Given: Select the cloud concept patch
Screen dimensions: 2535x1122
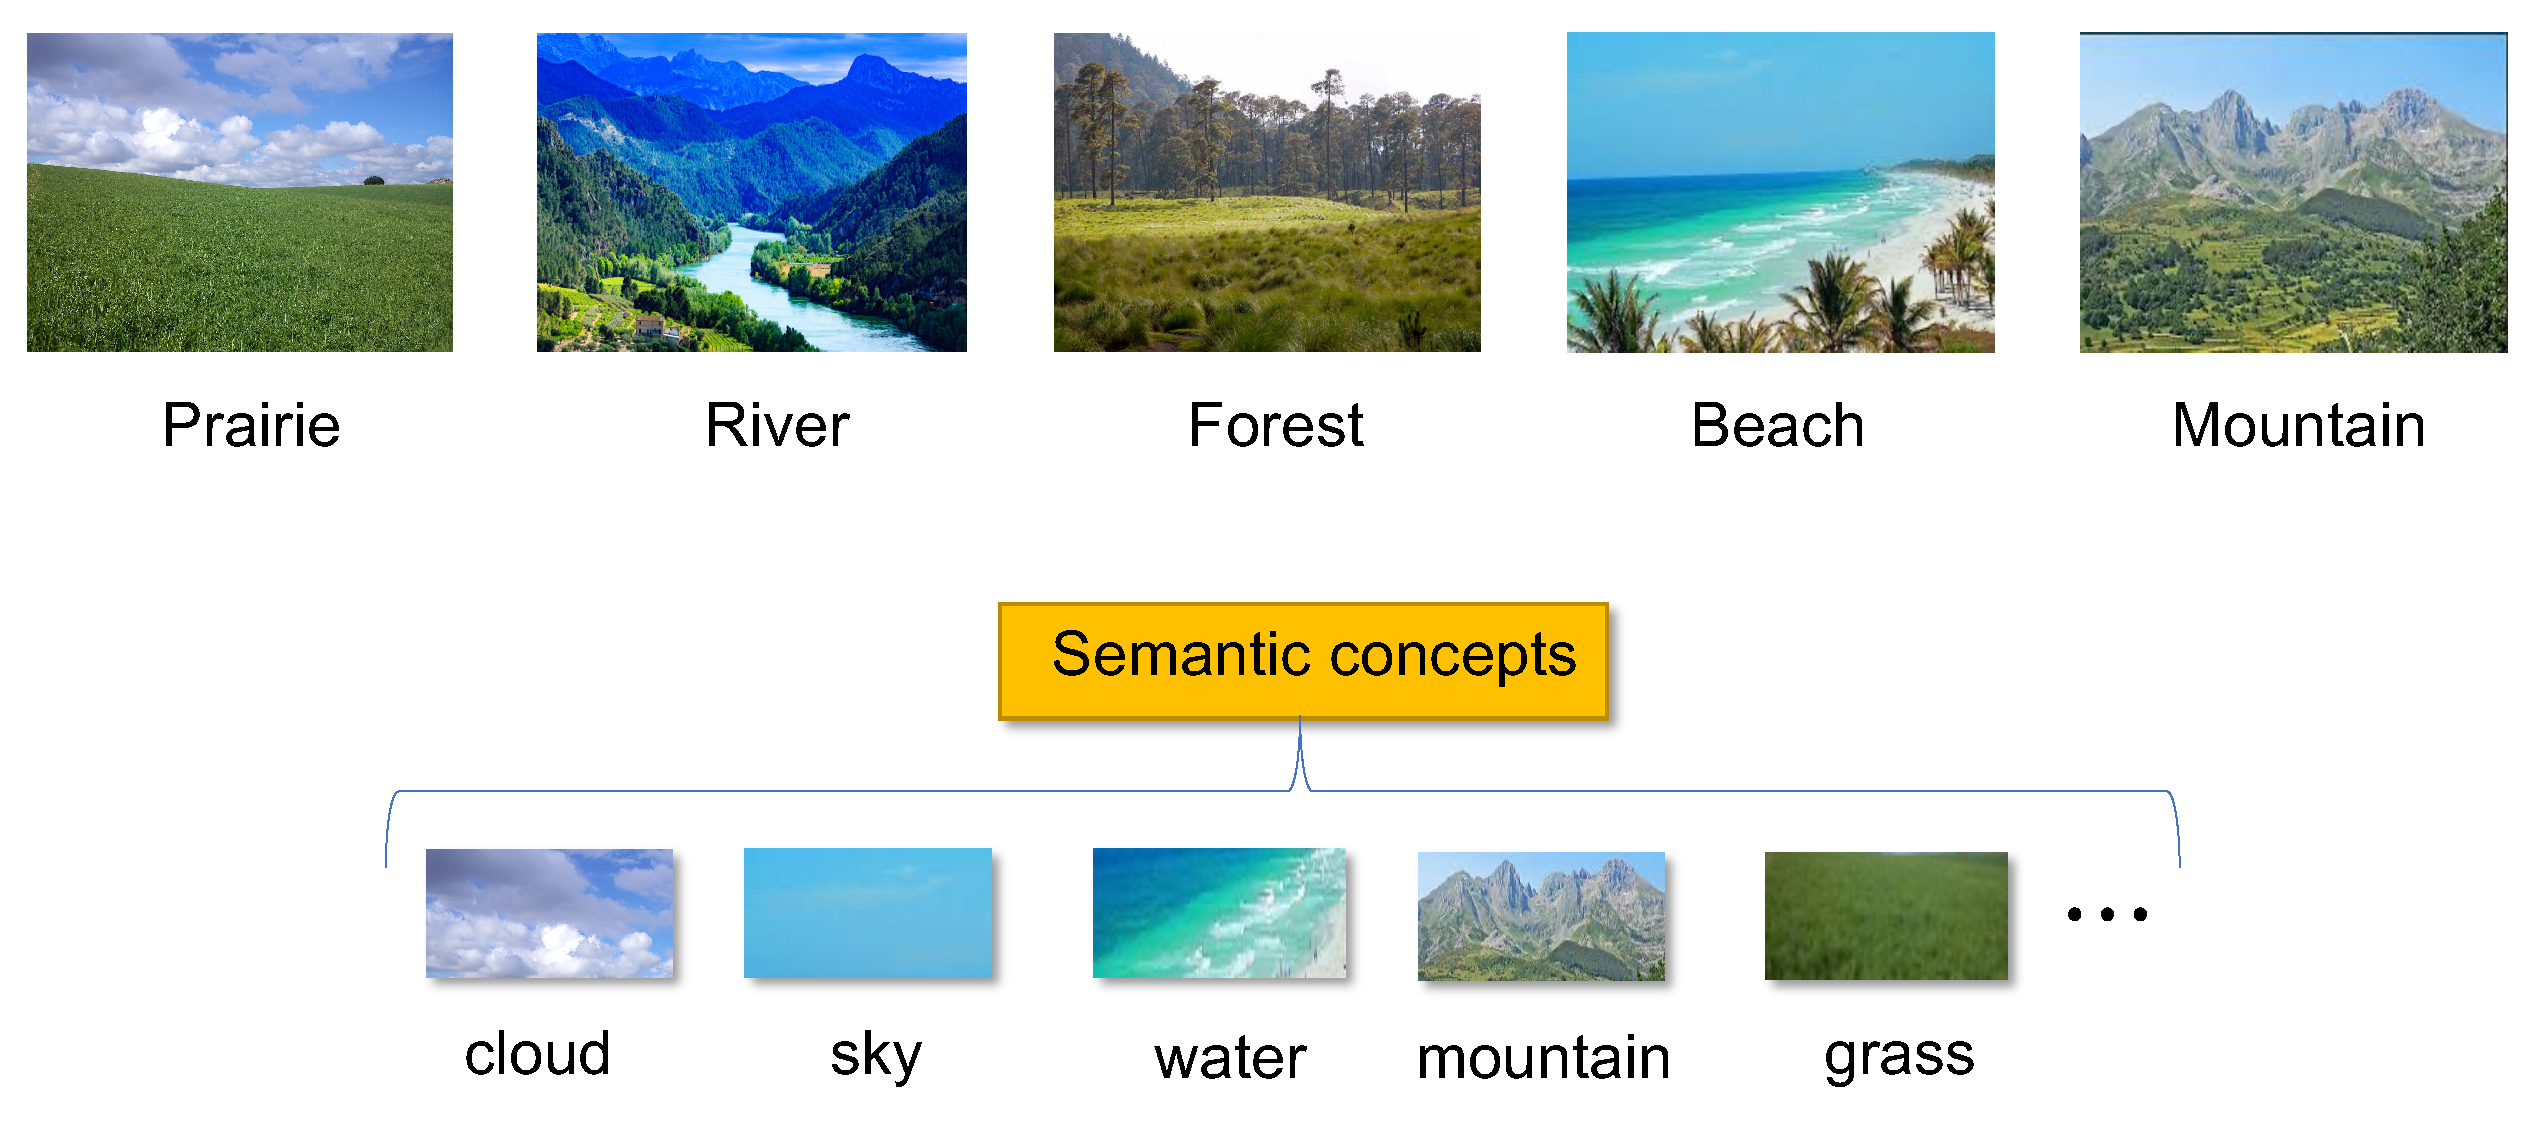Looking at the screenshot, I should 549,913.
